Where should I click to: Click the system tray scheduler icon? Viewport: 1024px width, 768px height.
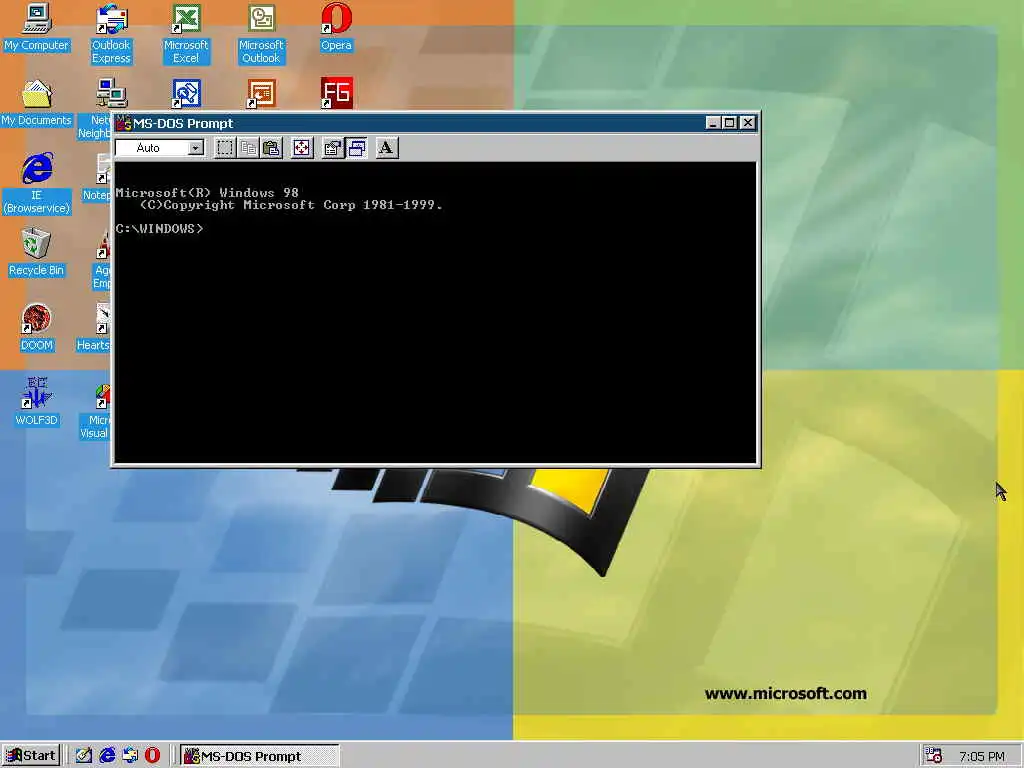point(934,756)
